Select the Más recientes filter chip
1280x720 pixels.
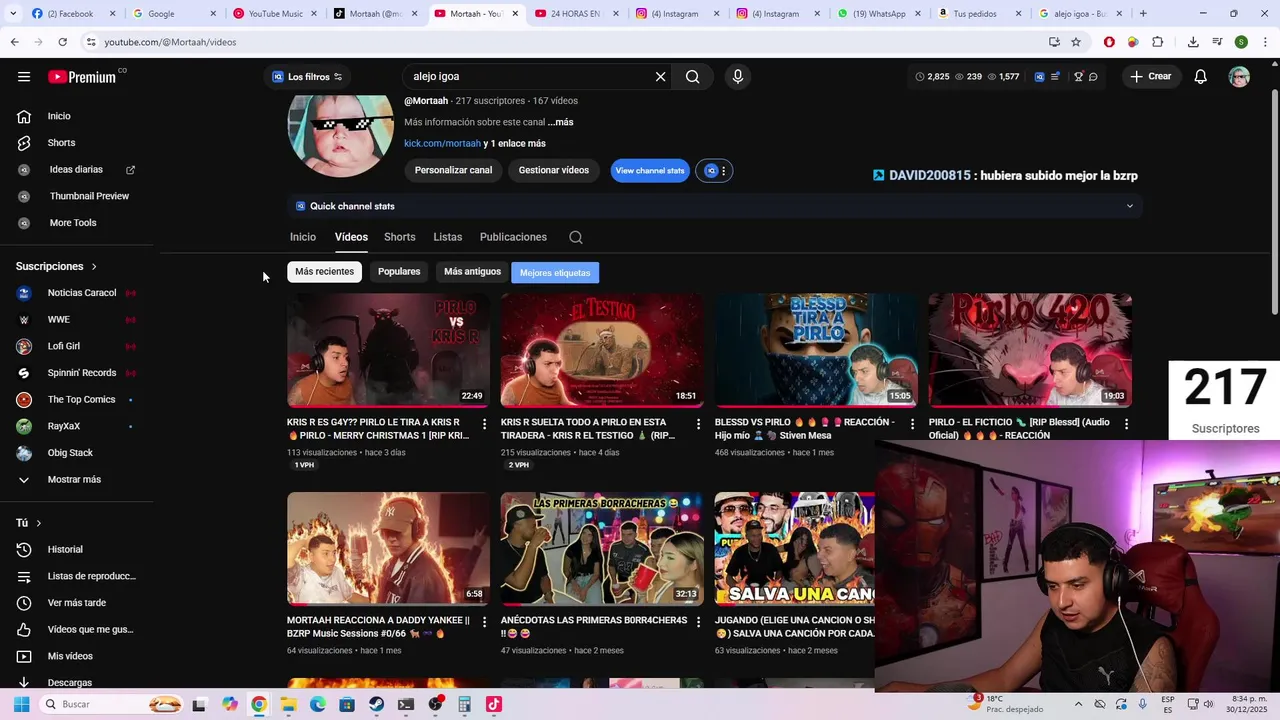(324, 272)
